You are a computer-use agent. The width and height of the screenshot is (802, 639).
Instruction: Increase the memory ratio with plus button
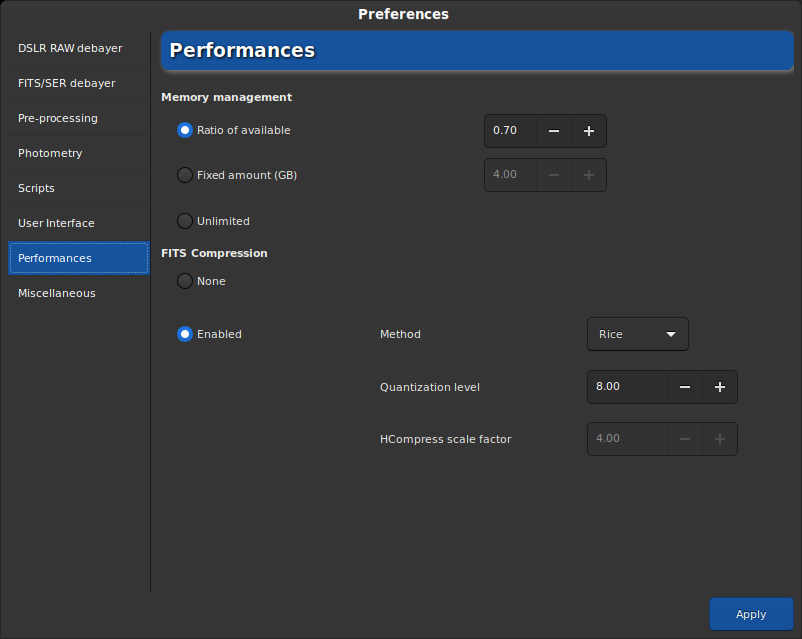click(589, 131)
